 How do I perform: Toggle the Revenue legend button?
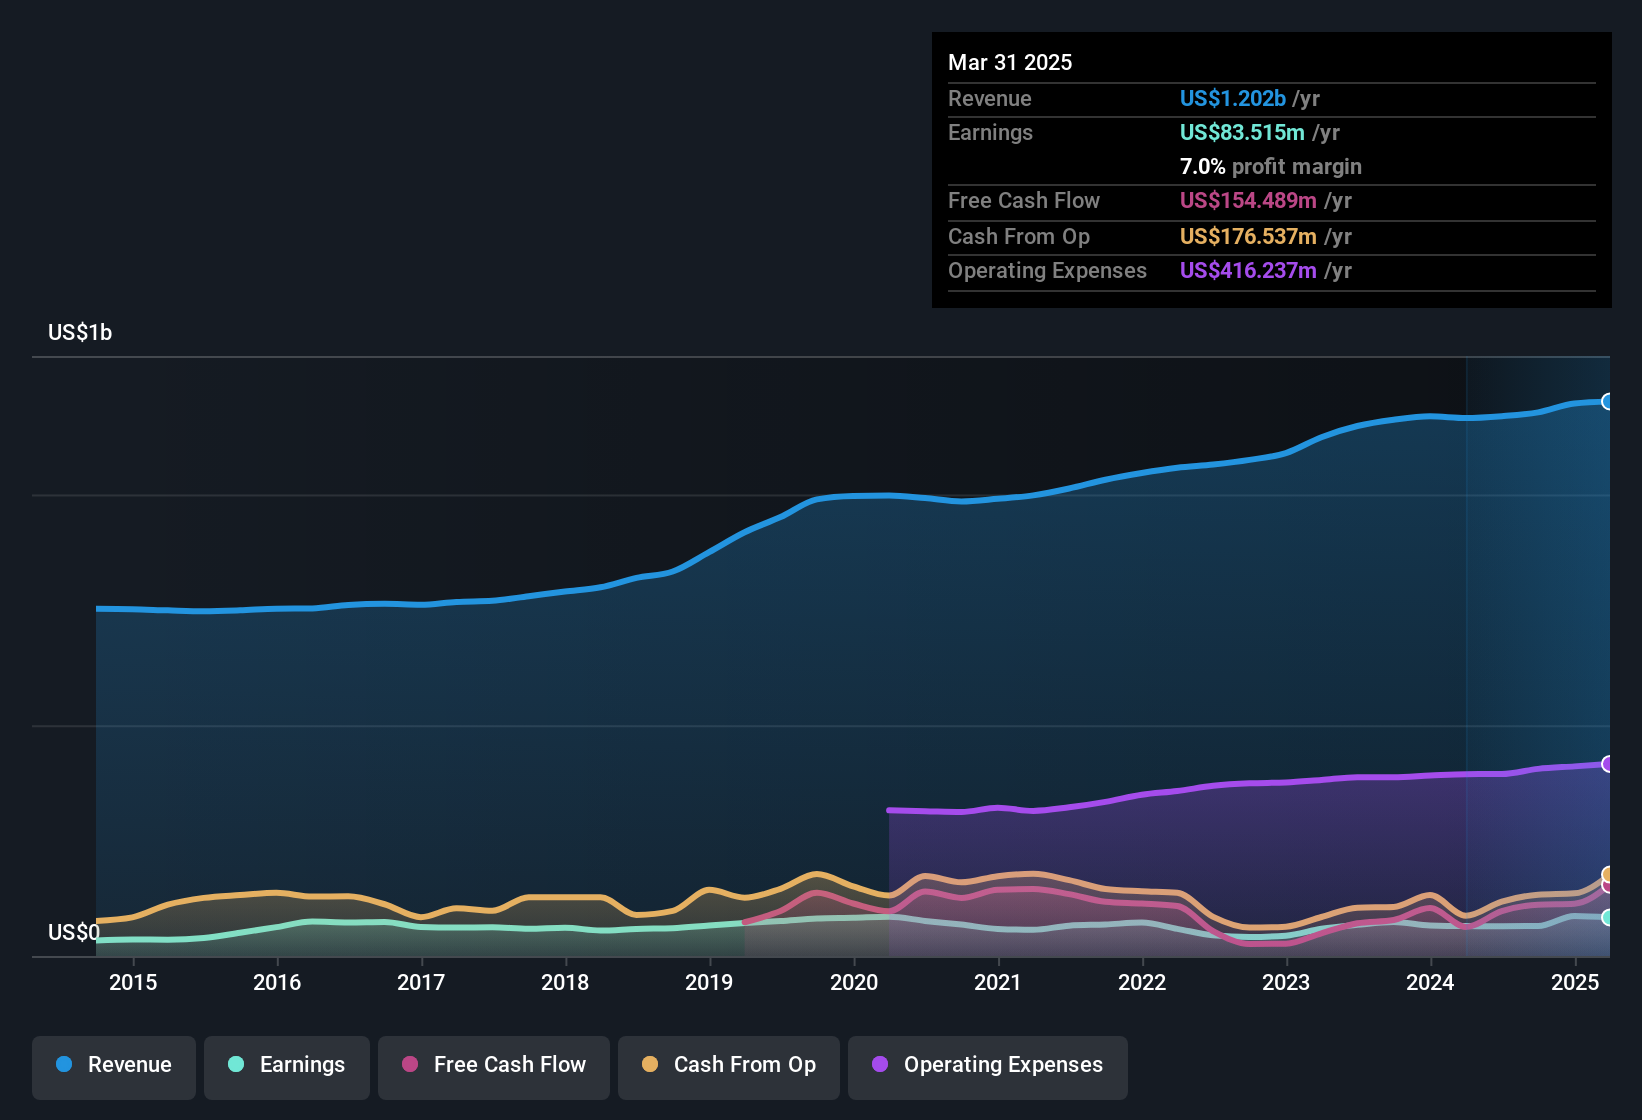tap(114, 1067)
